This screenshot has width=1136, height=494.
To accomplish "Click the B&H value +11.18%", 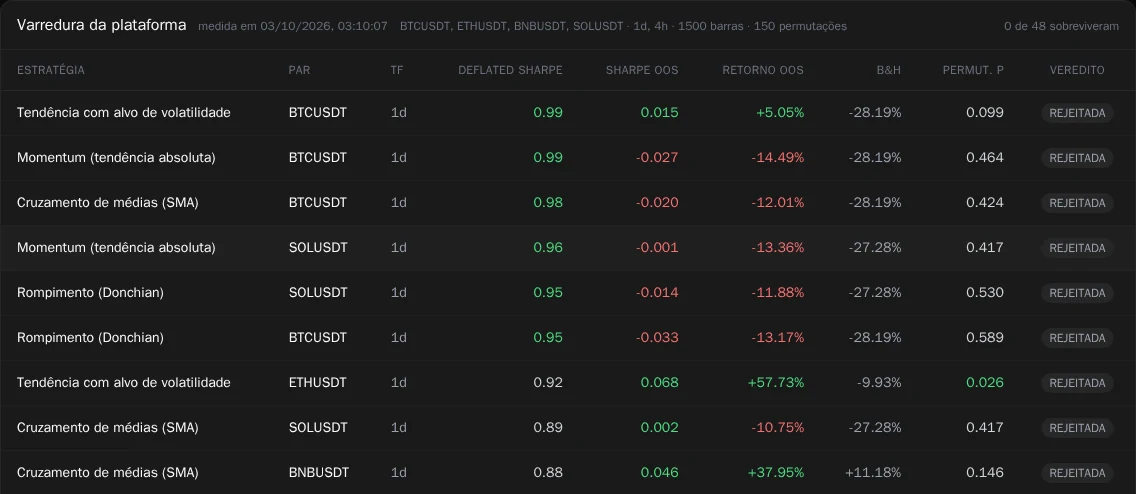I will (x=874, y=472).
